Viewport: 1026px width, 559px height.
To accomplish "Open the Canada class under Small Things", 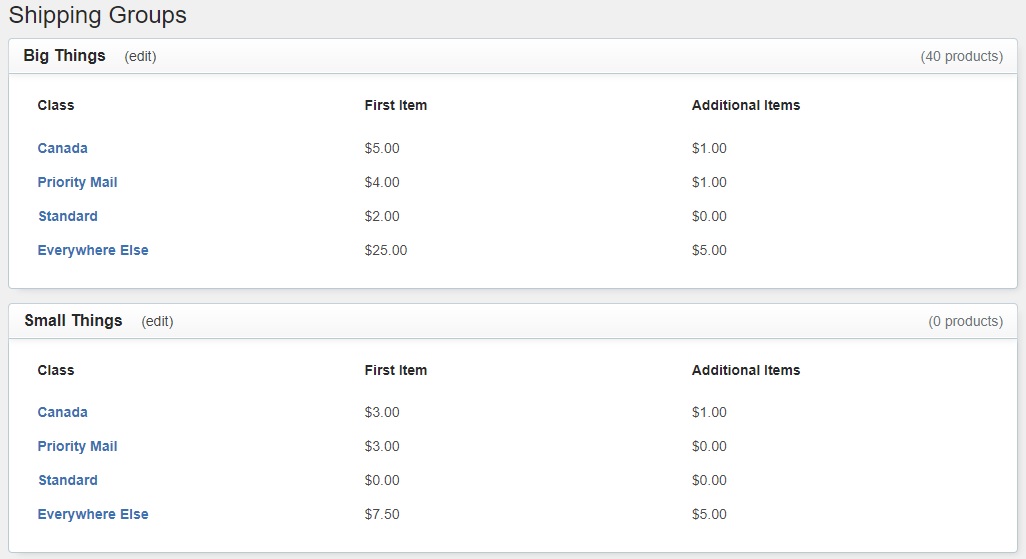I will 62,412.
